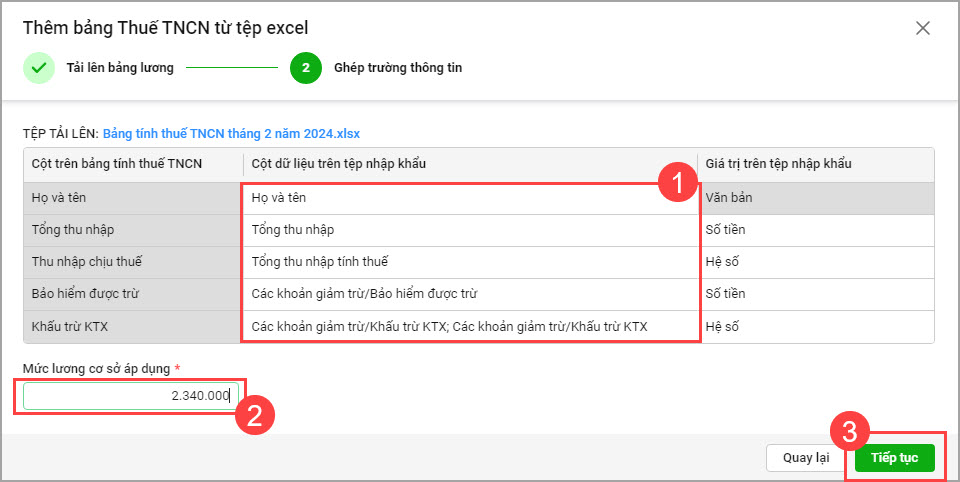Viewport: 960px width, 482px height.
Task: Click the green checkmark step one icon
Action: 38,68
